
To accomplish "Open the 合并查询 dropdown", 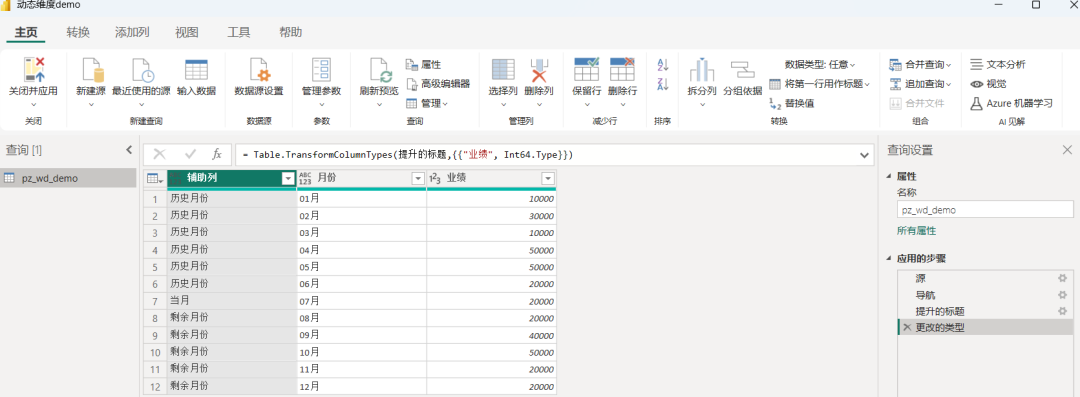I will pyautogui.click(x=920, y=65).
